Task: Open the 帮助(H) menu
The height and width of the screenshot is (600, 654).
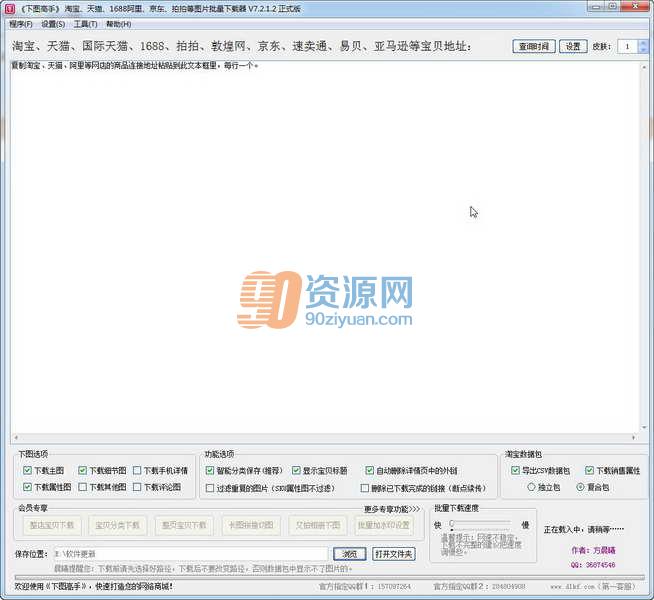Action: click(118, 24)
